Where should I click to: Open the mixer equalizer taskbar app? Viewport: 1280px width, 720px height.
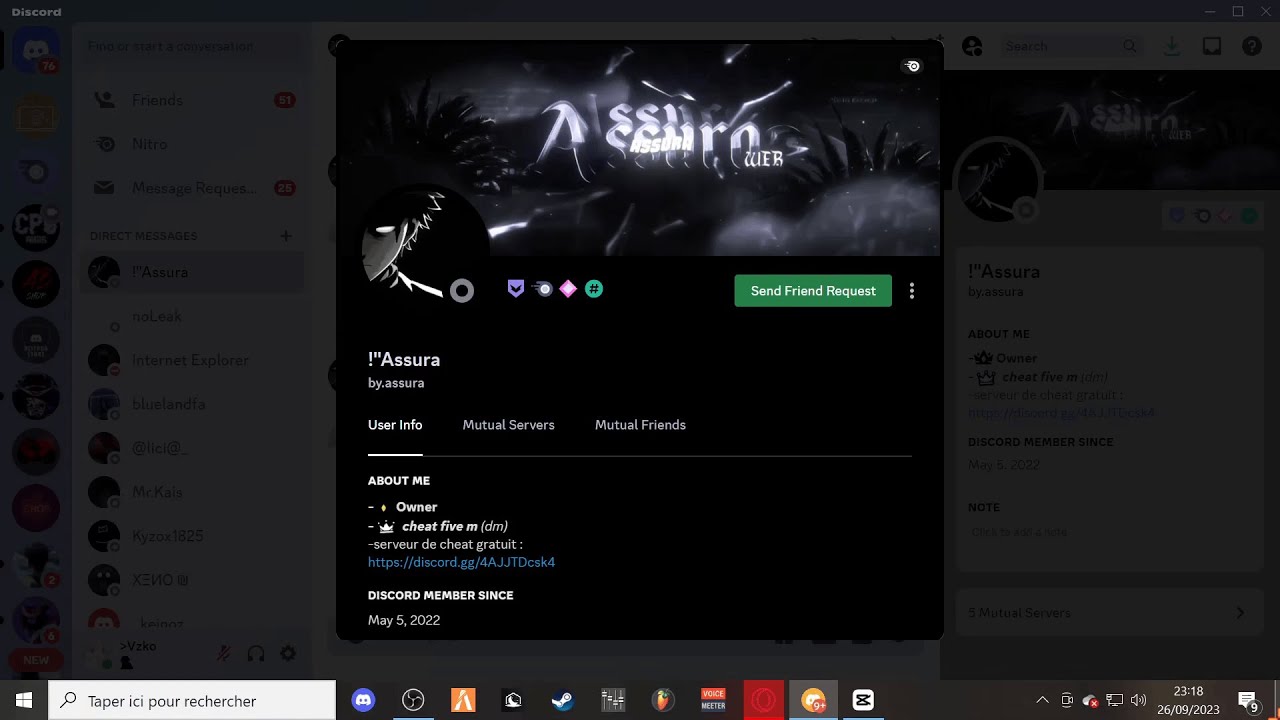click(613, 700)
